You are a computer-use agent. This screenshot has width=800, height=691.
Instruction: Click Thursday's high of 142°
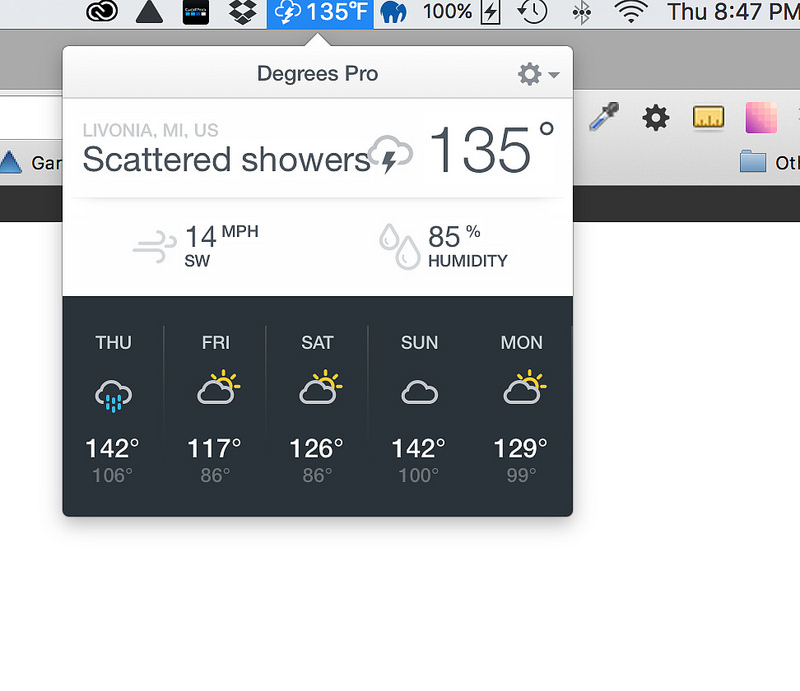(x=112, y=449)
